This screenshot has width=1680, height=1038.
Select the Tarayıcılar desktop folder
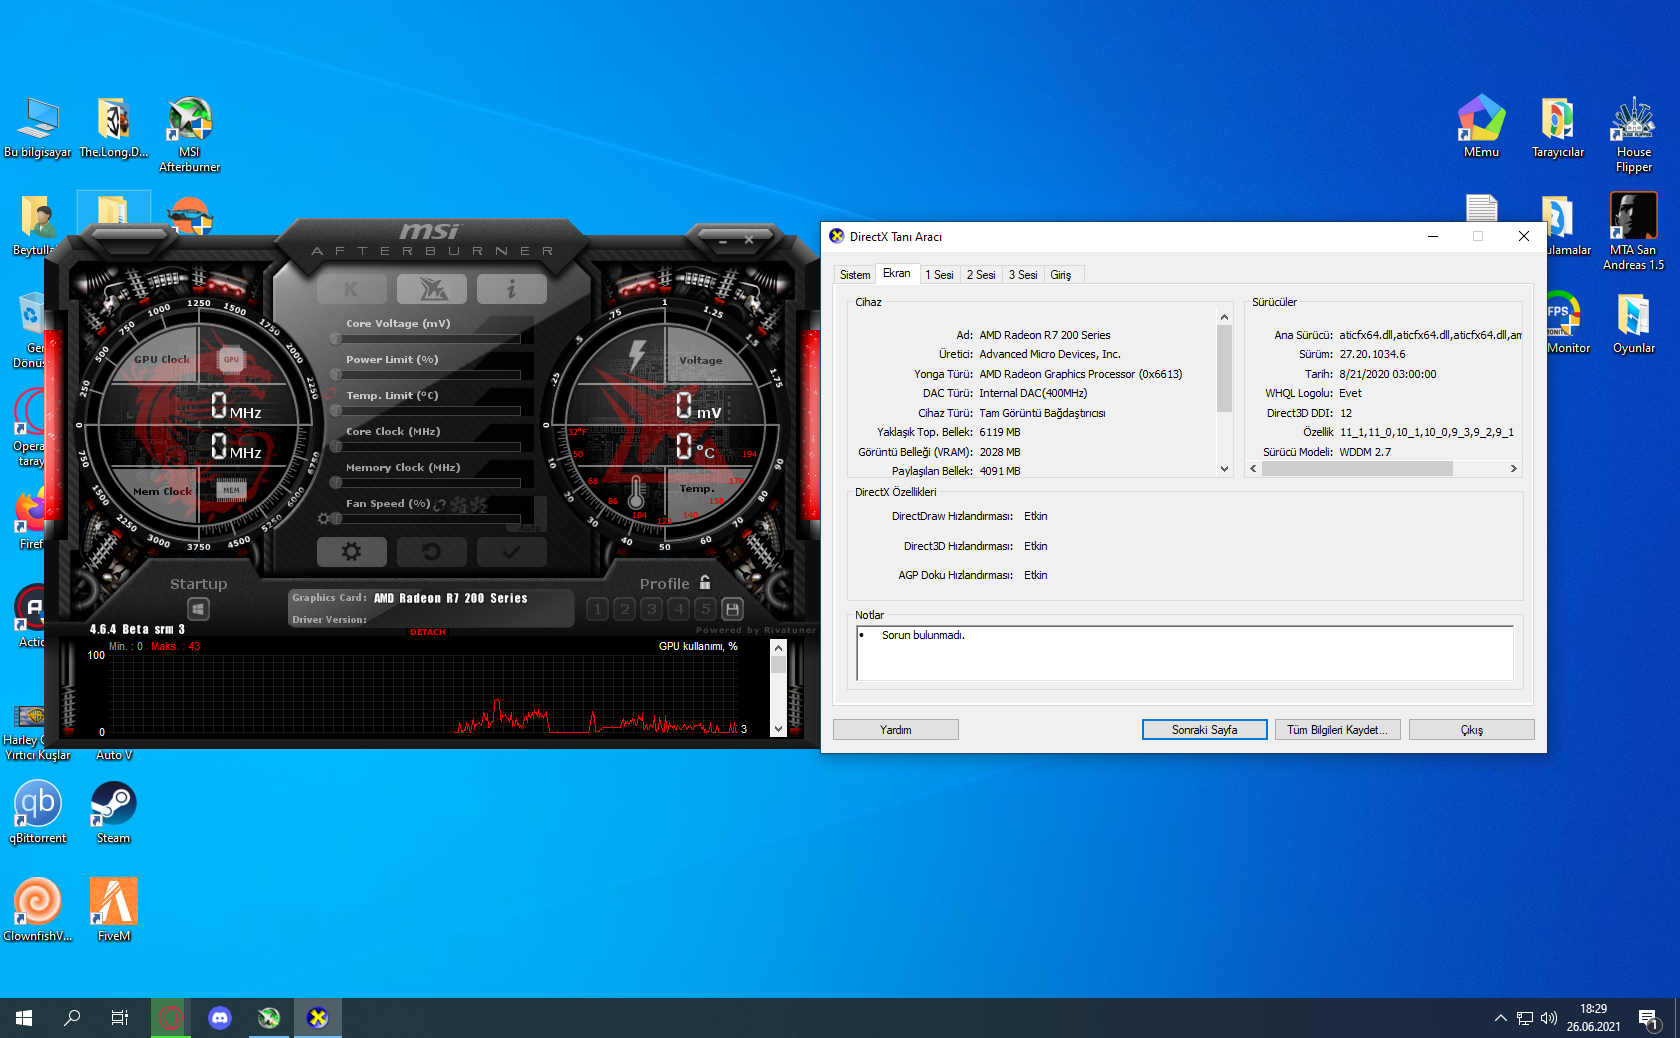(1558, 128)
